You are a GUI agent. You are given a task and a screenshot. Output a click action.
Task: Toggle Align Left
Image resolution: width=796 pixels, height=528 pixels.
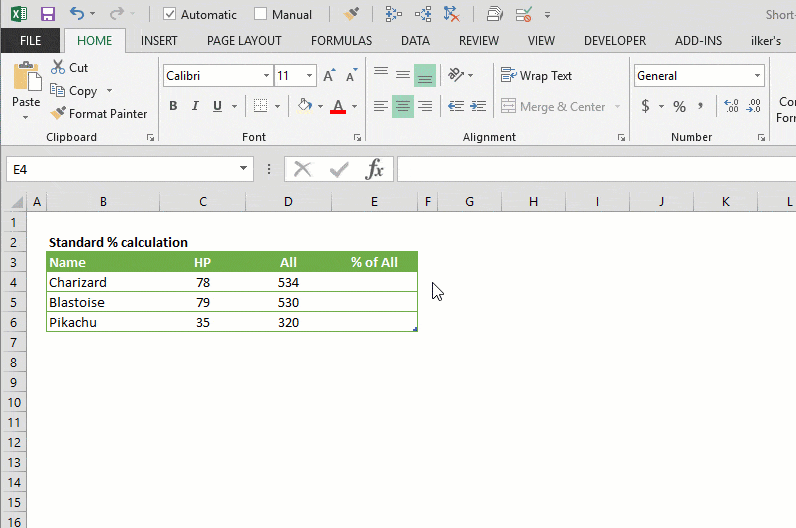pyautogui.click(x=381, y=106)
